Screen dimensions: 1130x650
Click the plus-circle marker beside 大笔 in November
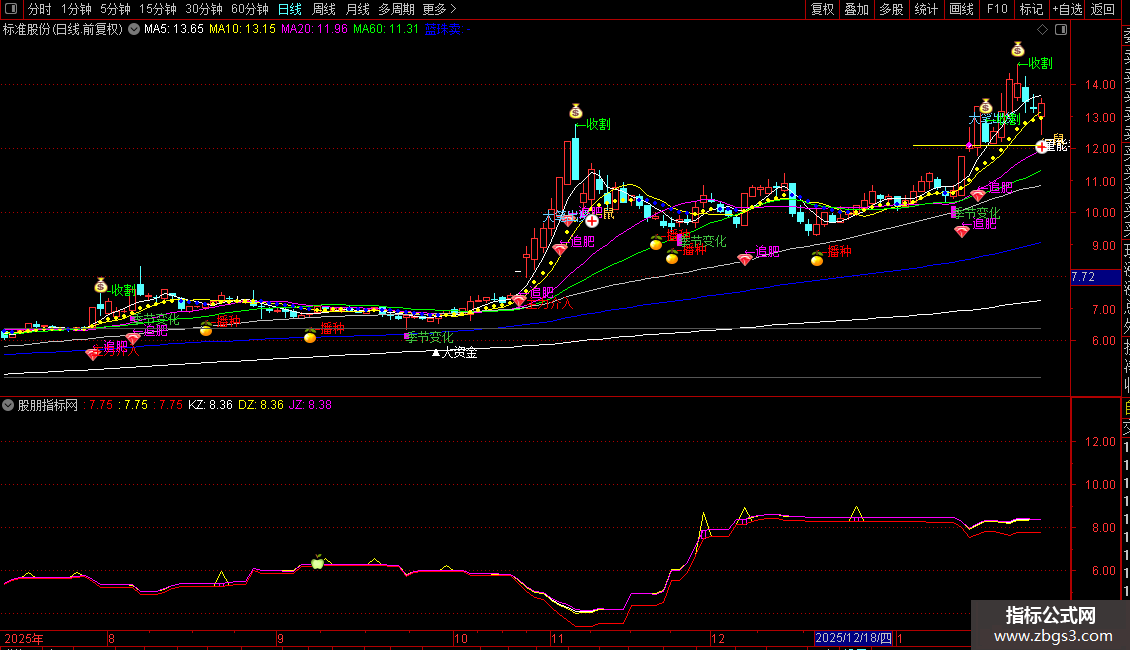pyautogui.click(x=592, y=221)
